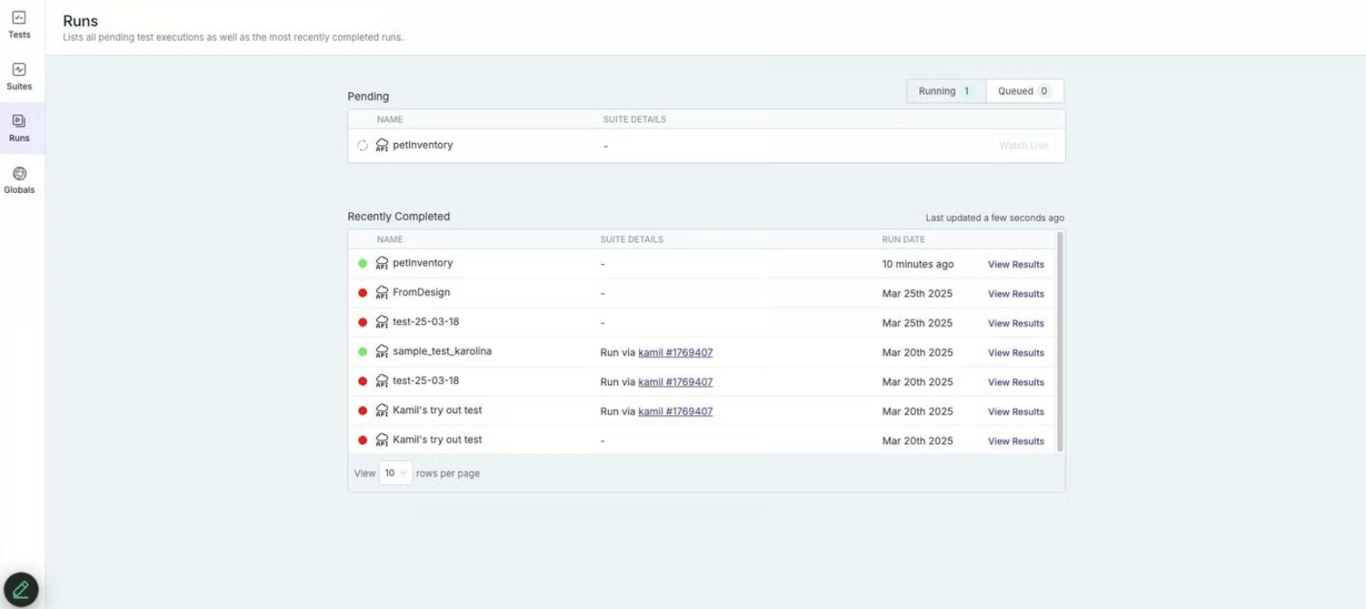1366x609 pixels.
Task: Open the rows per page dropdown
Action: (395, 473)
